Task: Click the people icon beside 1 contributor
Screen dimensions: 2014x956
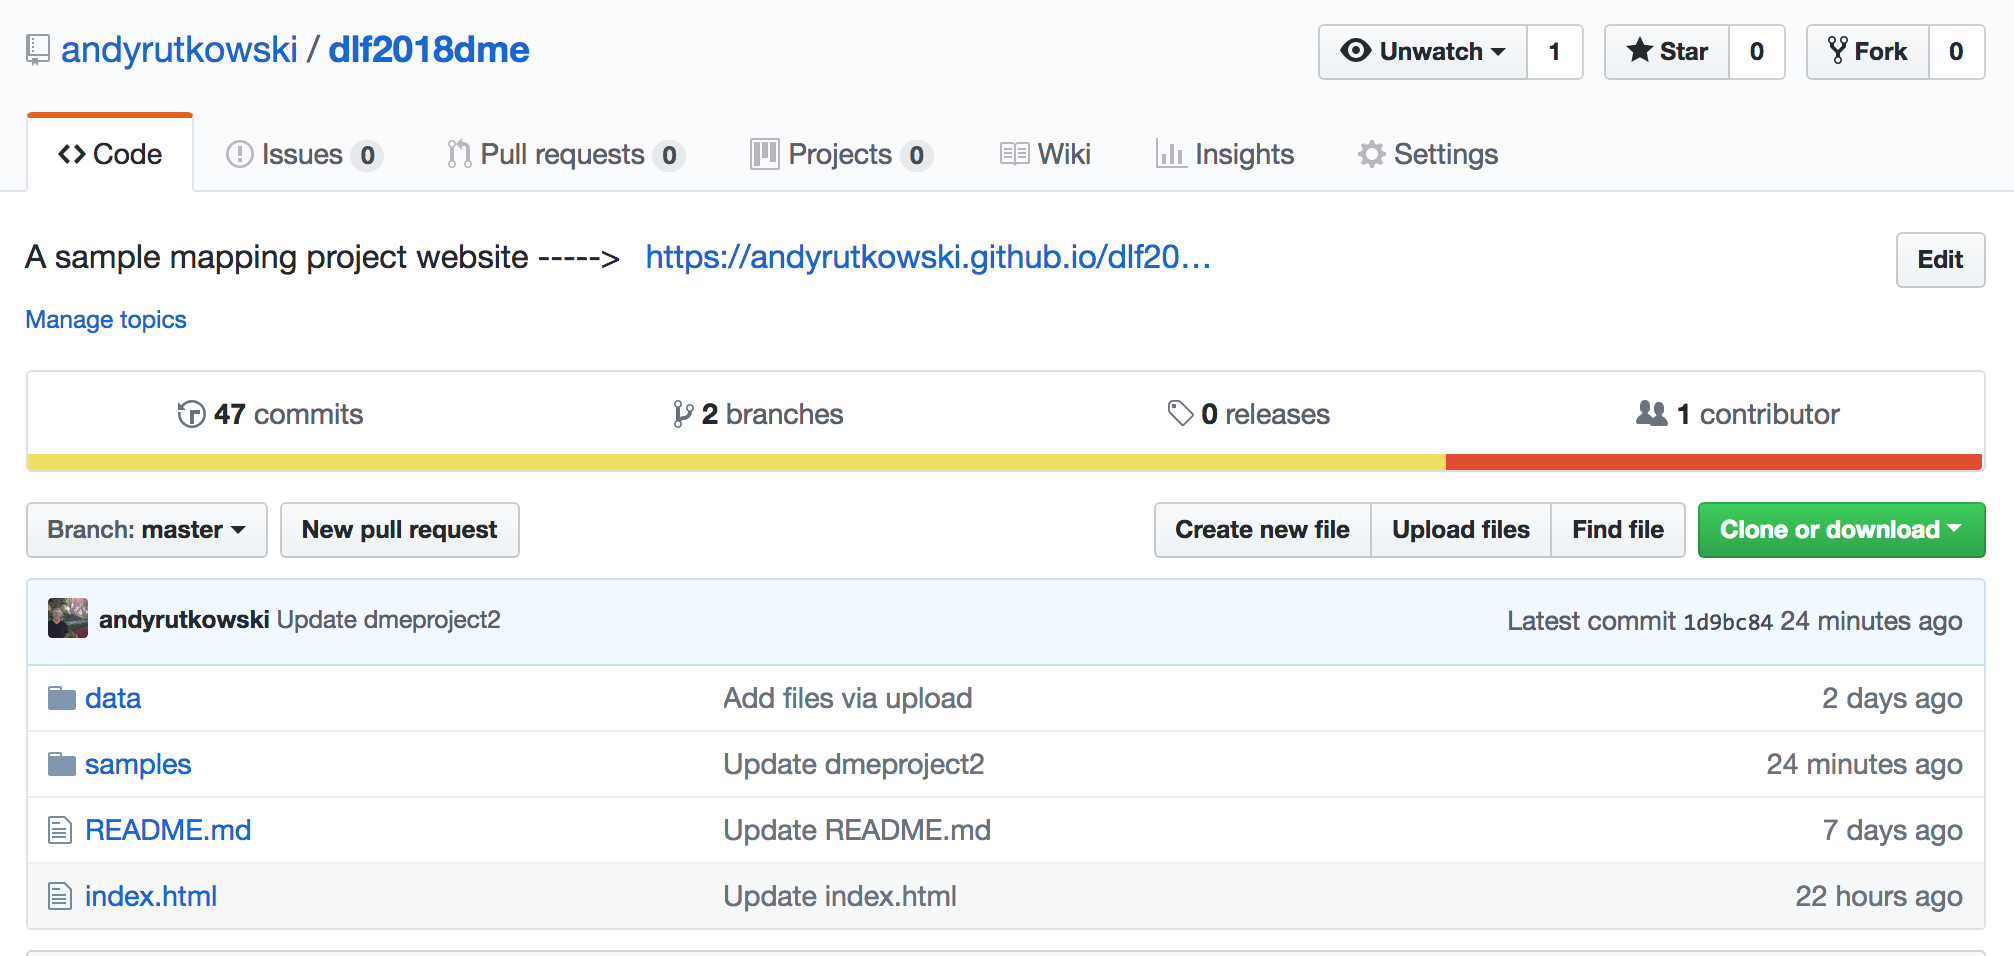Action: [1652, 413]
